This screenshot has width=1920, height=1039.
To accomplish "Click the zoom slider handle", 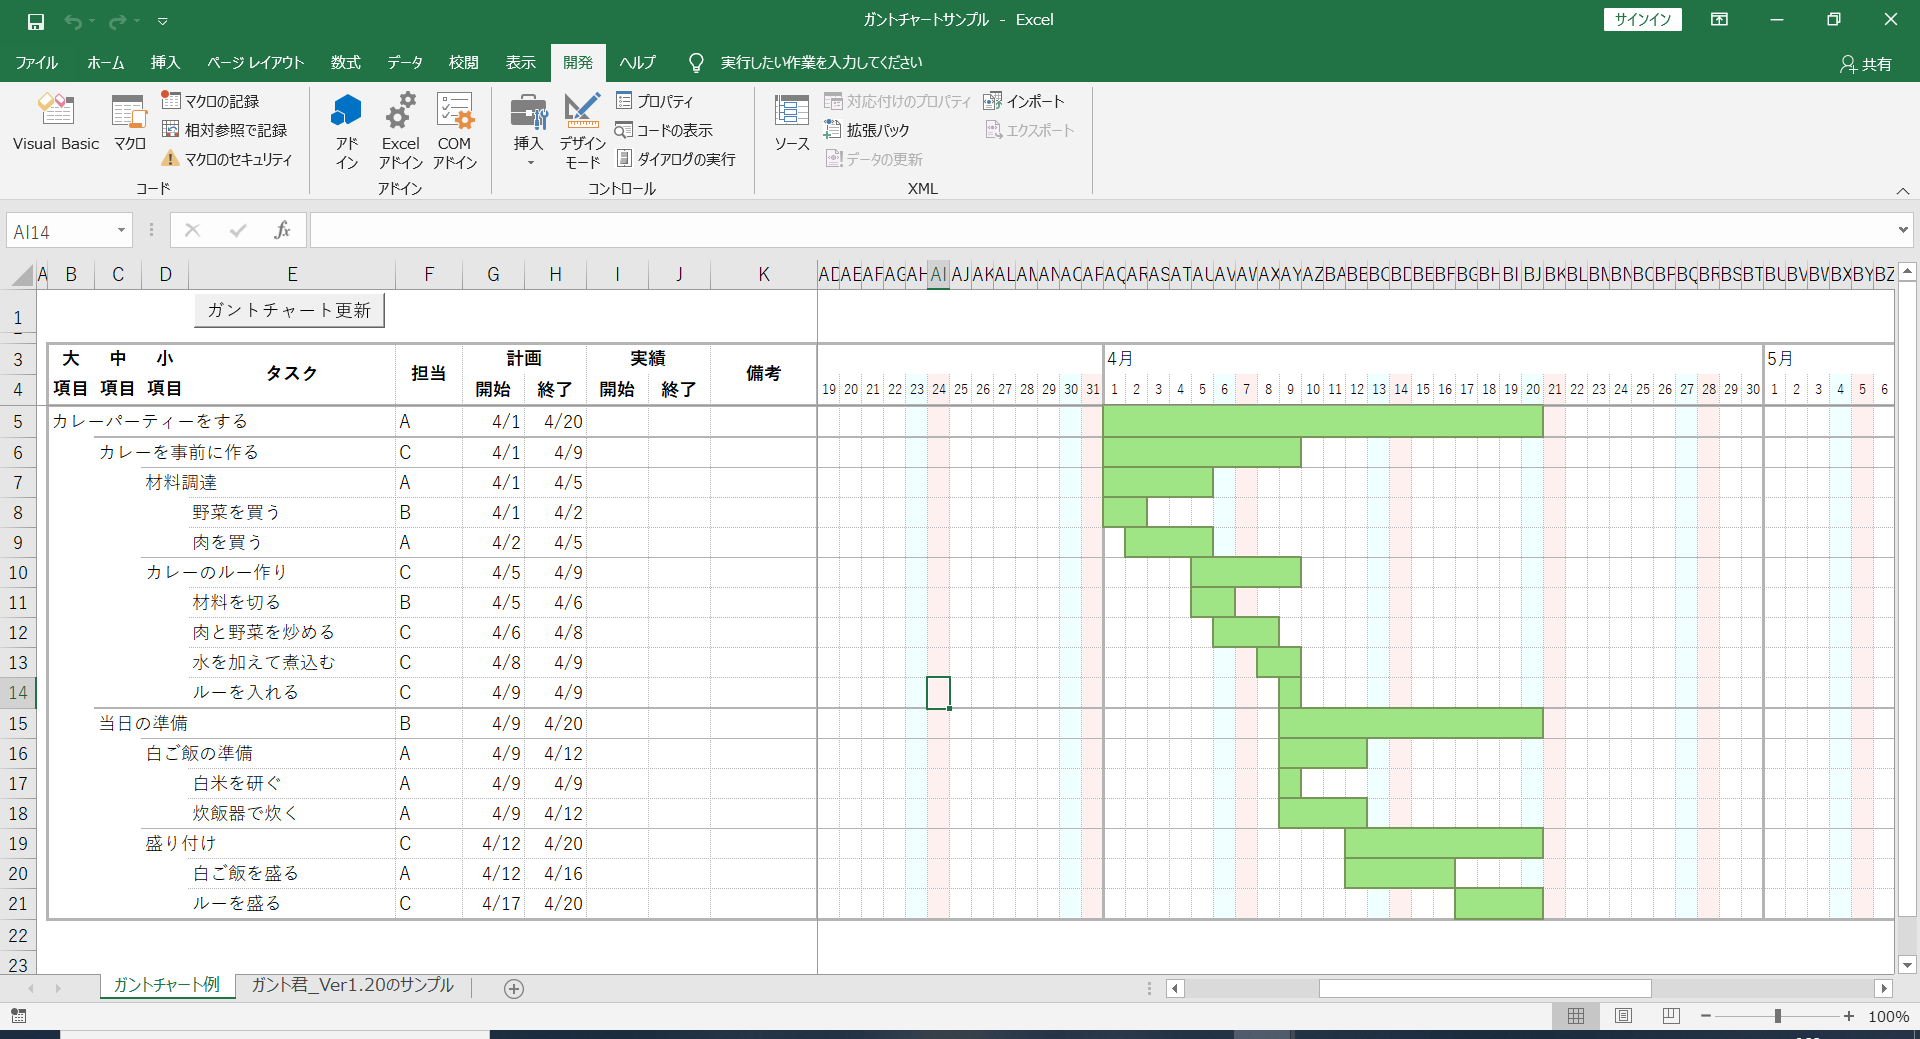I will 1777,1016.
